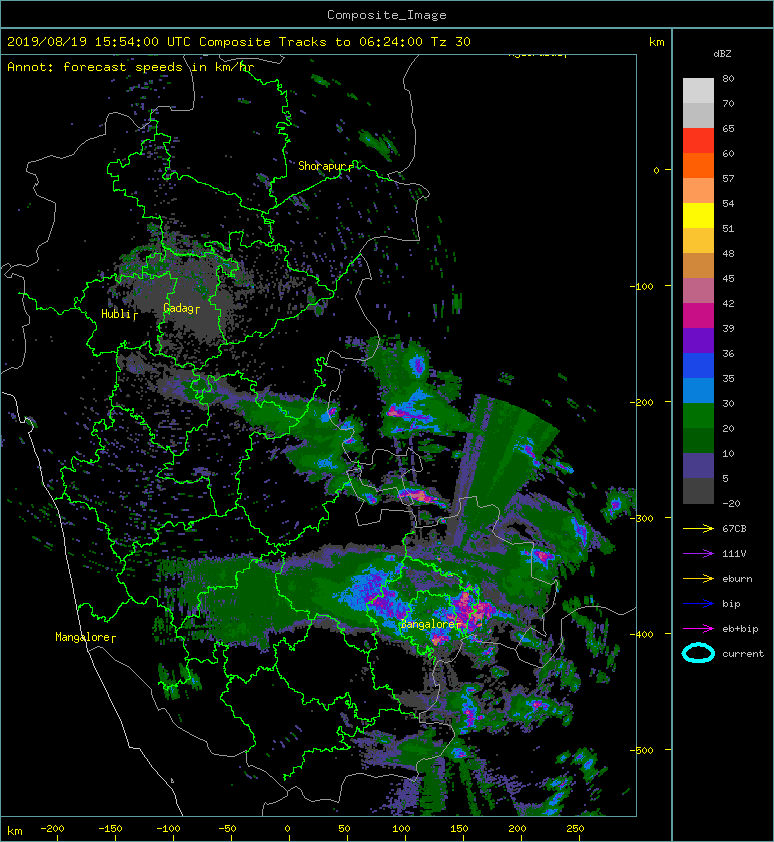Pick the purple swatch above the 36 label

coord(698,341)
